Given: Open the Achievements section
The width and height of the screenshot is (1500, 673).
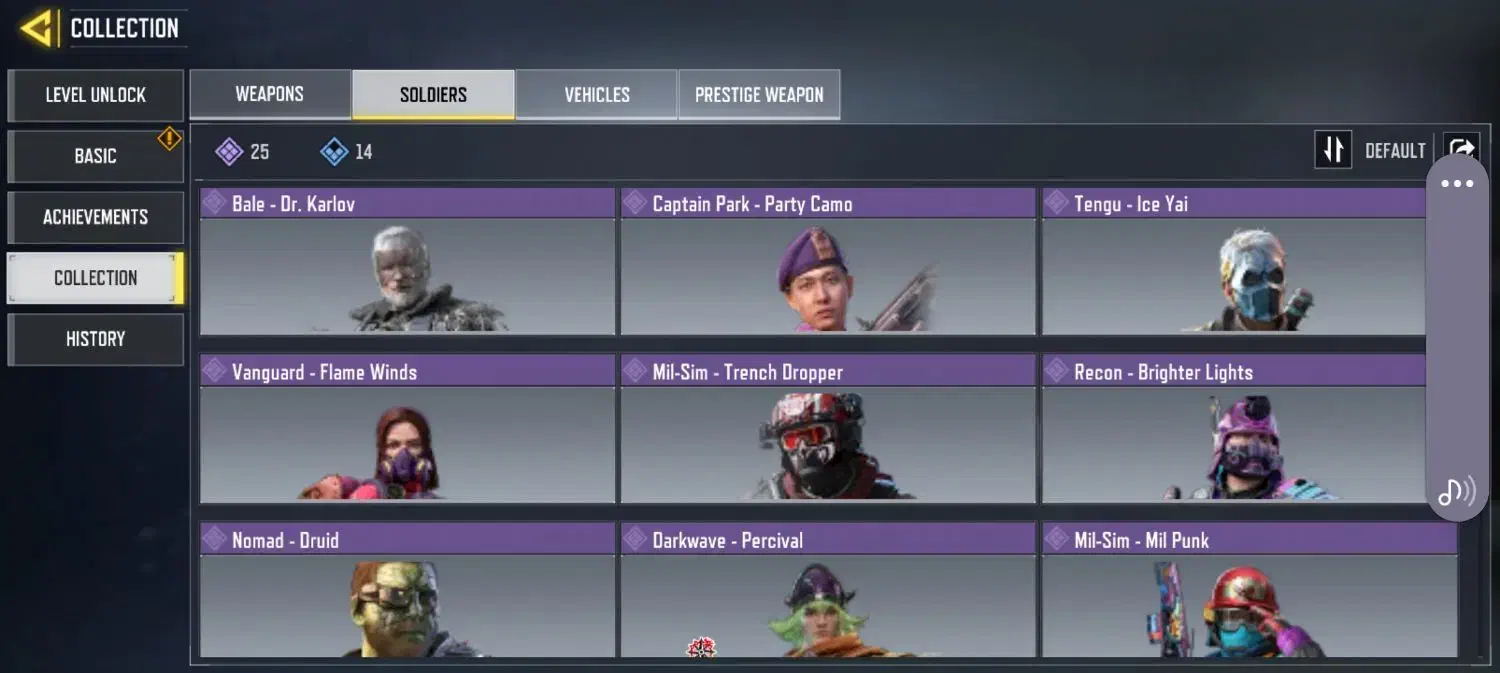Looking at the screenshot, I should click(x=96, y=217).
